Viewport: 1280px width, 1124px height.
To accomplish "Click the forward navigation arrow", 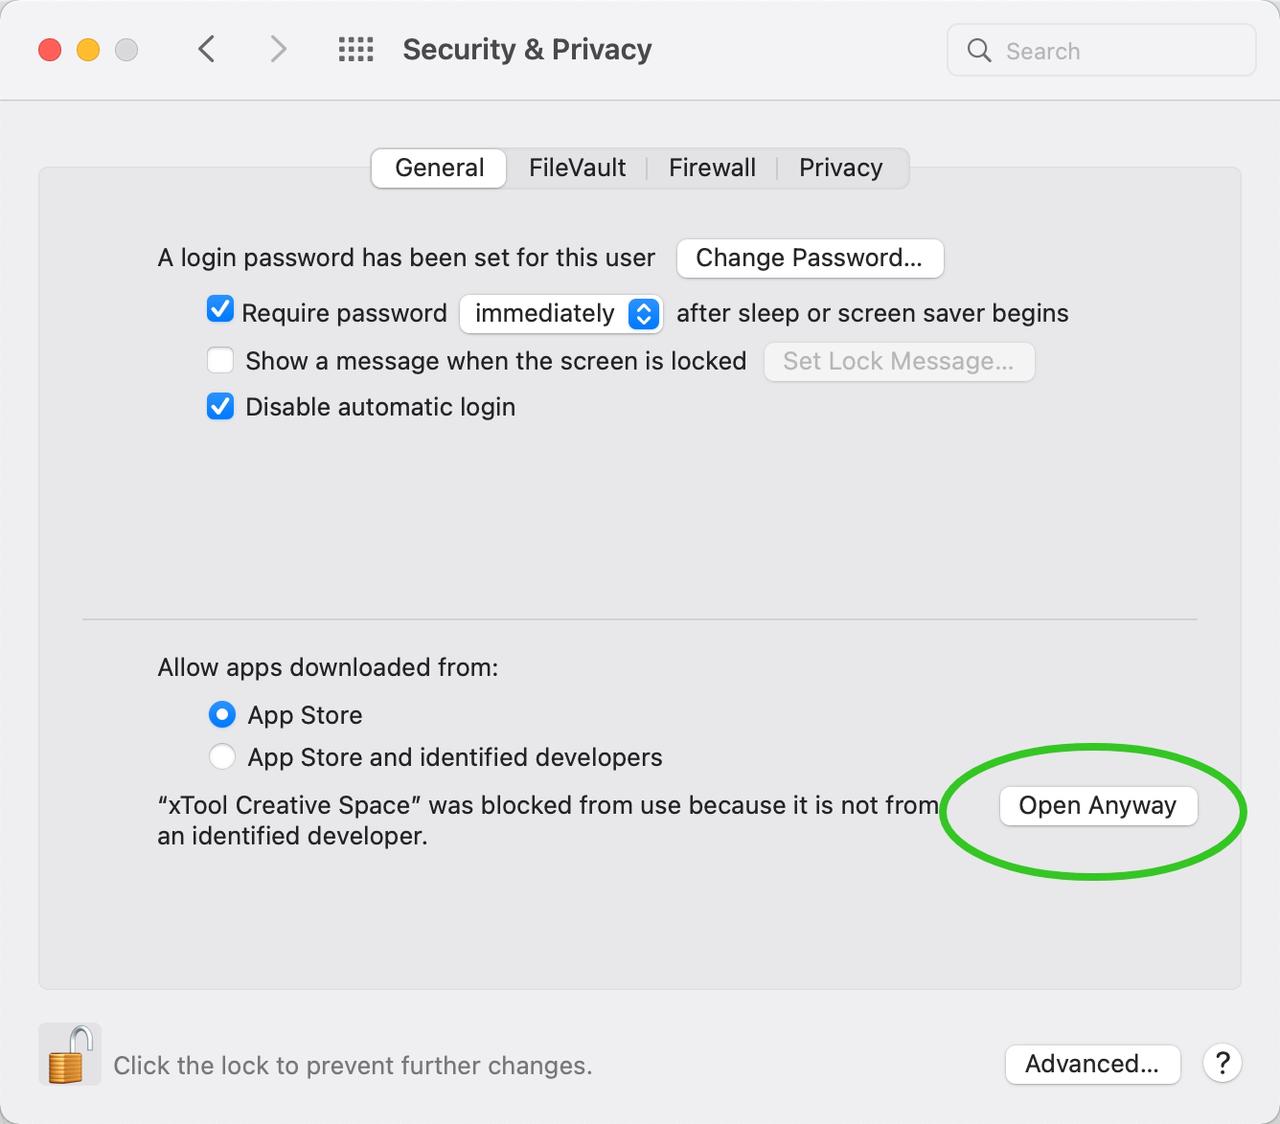I will (278, 49).
